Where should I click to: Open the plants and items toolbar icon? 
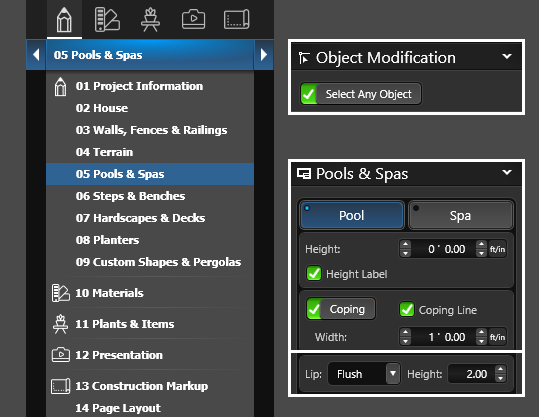tap(150, 20)
